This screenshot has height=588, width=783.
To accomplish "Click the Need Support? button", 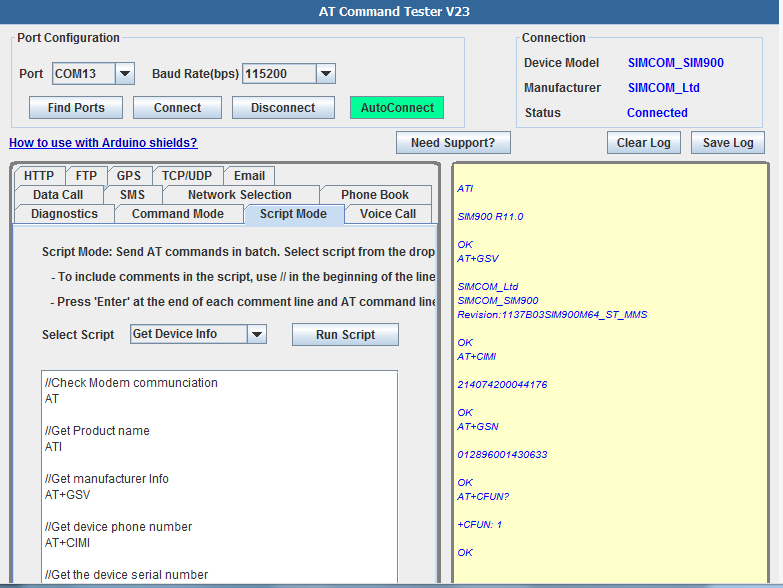I will [453, 143].
